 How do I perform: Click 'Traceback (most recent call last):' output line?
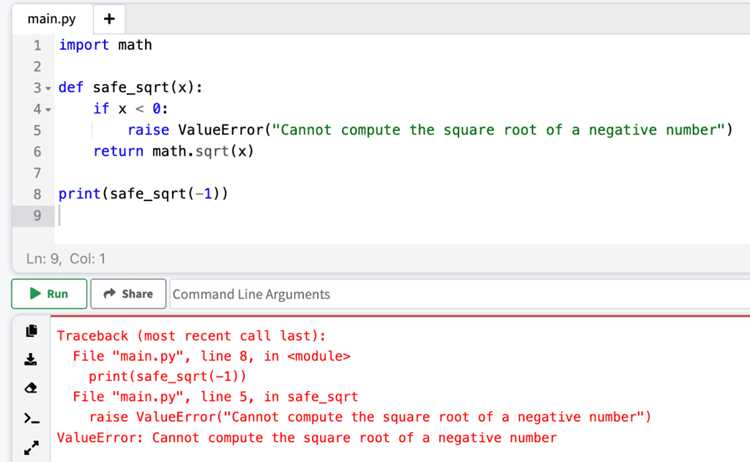191,336
